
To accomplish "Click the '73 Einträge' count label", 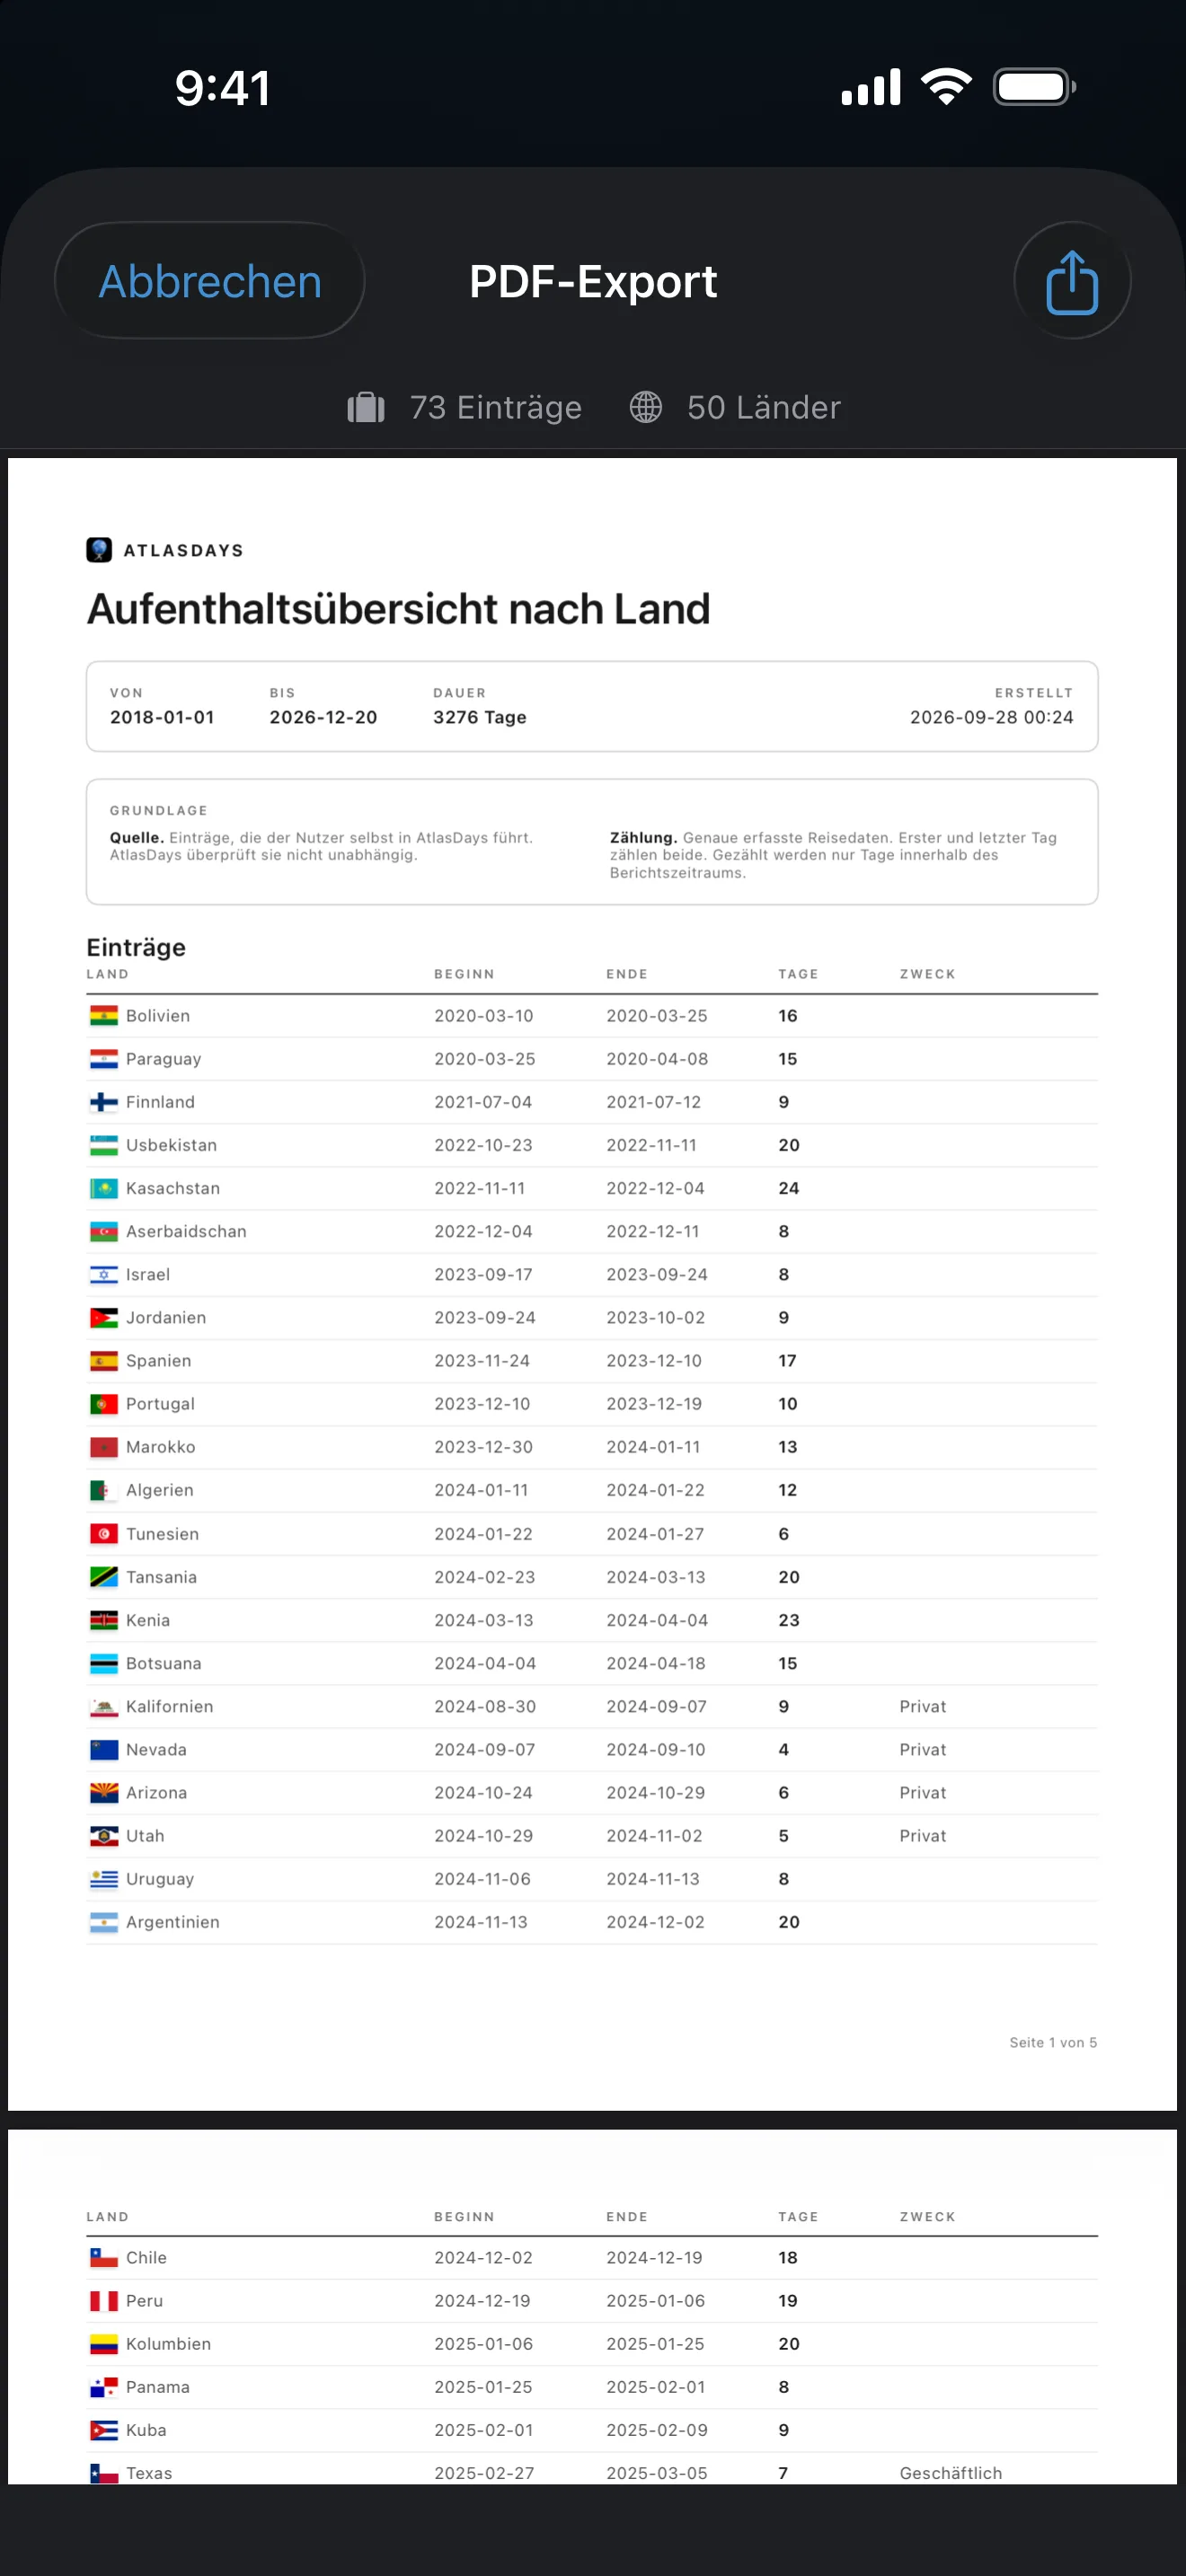I will [496, 408].
